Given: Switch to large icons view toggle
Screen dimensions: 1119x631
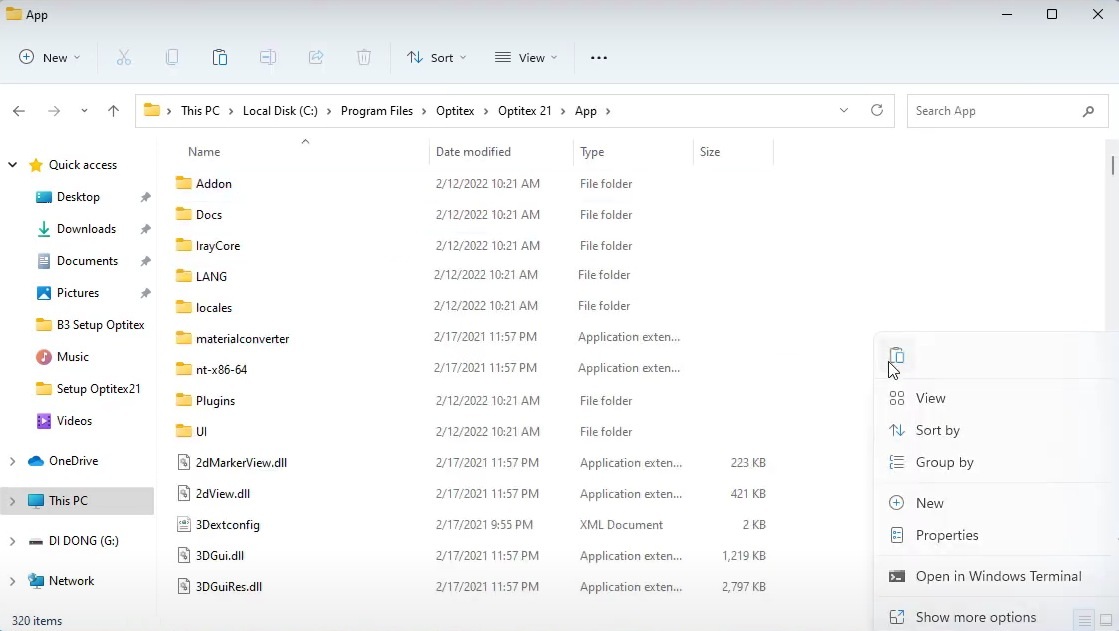Looking at the screenshot, I should click(x=1106, y=621).
